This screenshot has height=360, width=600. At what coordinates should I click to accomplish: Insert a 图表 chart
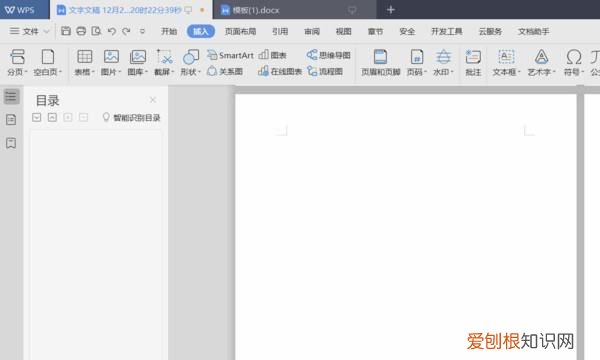(x=272, y=55)
